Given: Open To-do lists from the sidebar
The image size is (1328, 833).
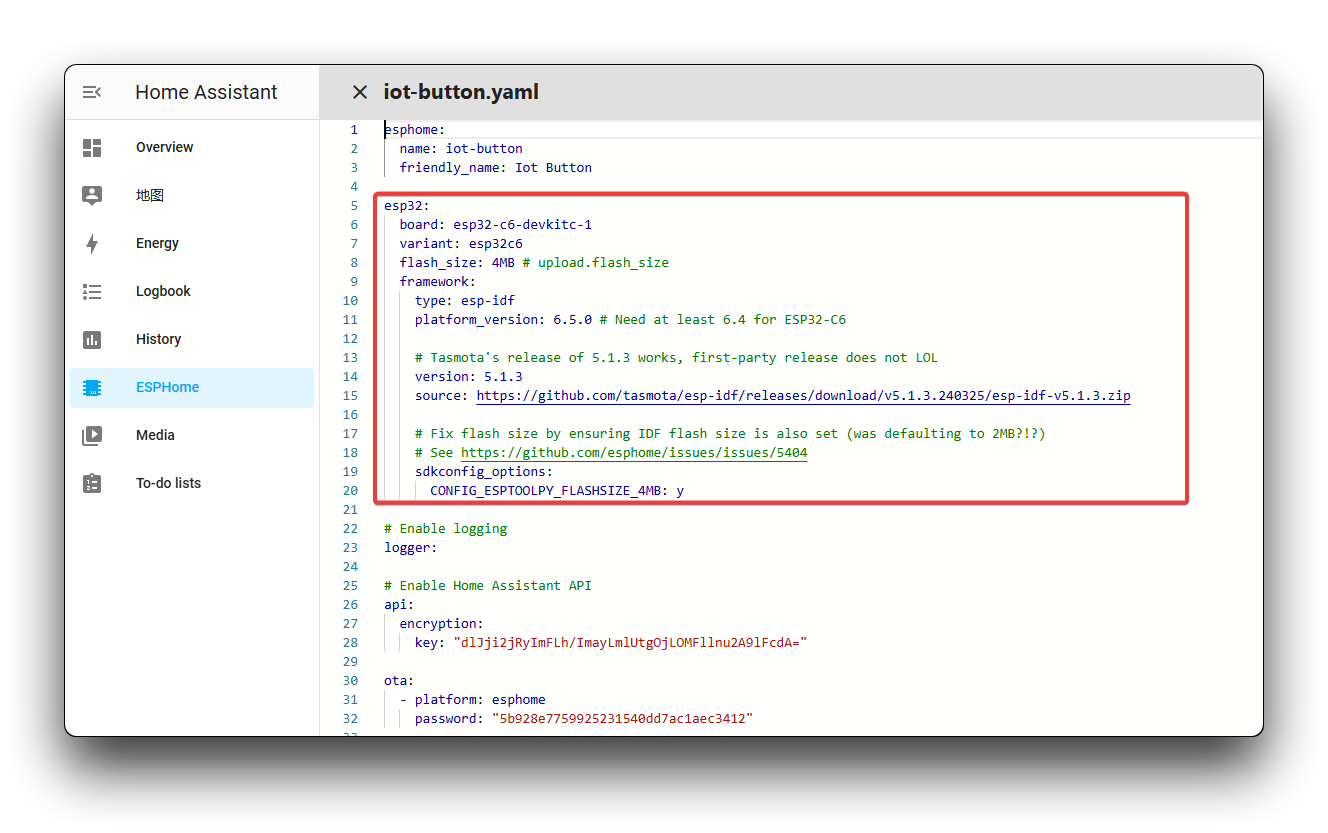Looking at the screenshot, I should point(191,483).
